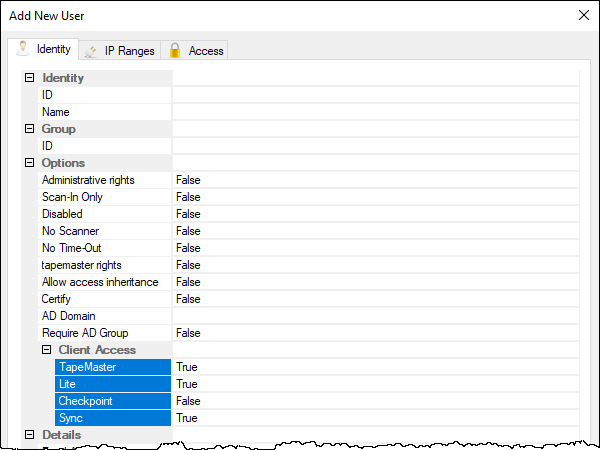
Task: Collapse the Client Access subsection
Action: click(46, 349)
